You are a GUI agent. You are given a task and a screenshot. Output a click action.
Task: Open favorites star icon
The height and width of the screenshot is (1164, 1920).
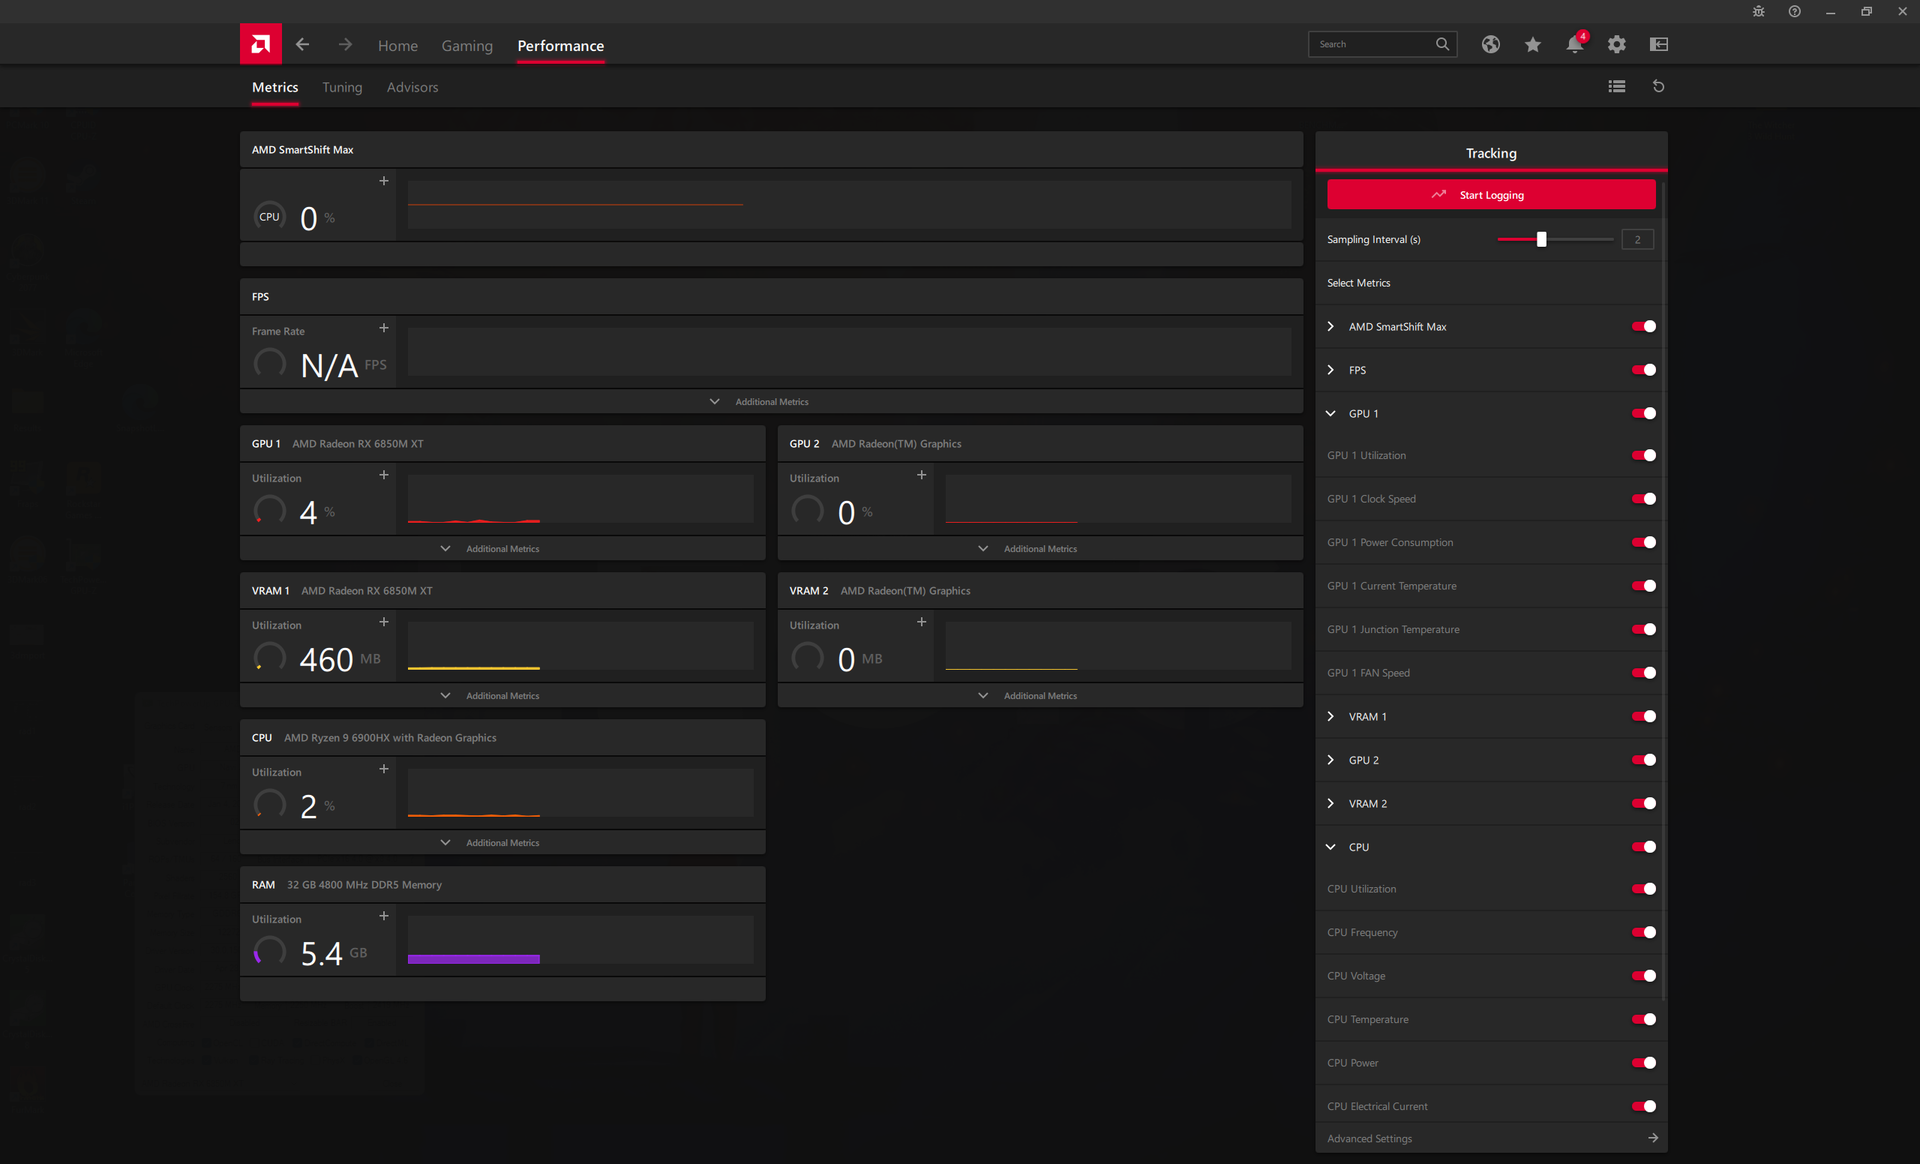[x=1532, y=44]
